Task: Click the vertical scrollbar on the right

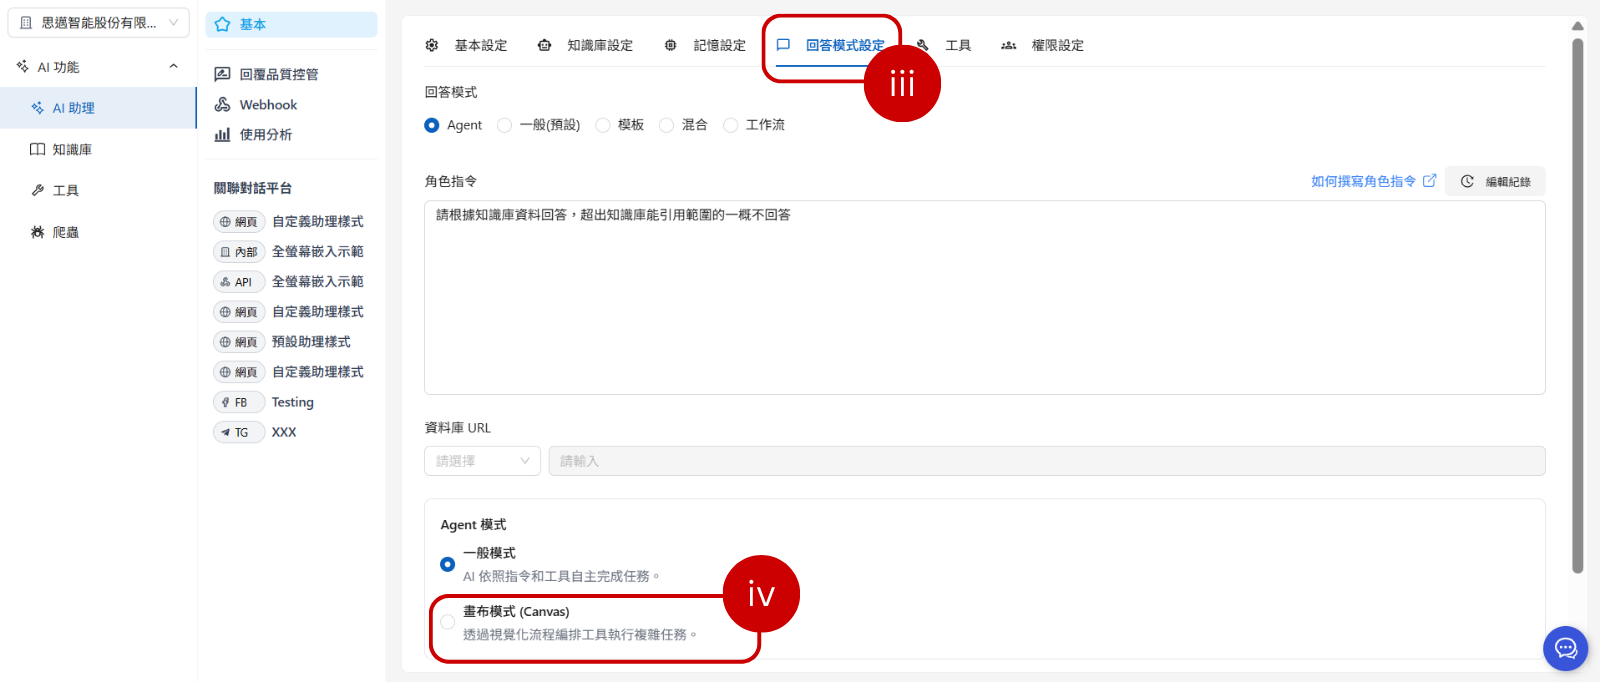Action: pyautogui.click(x=1577, y=300)
